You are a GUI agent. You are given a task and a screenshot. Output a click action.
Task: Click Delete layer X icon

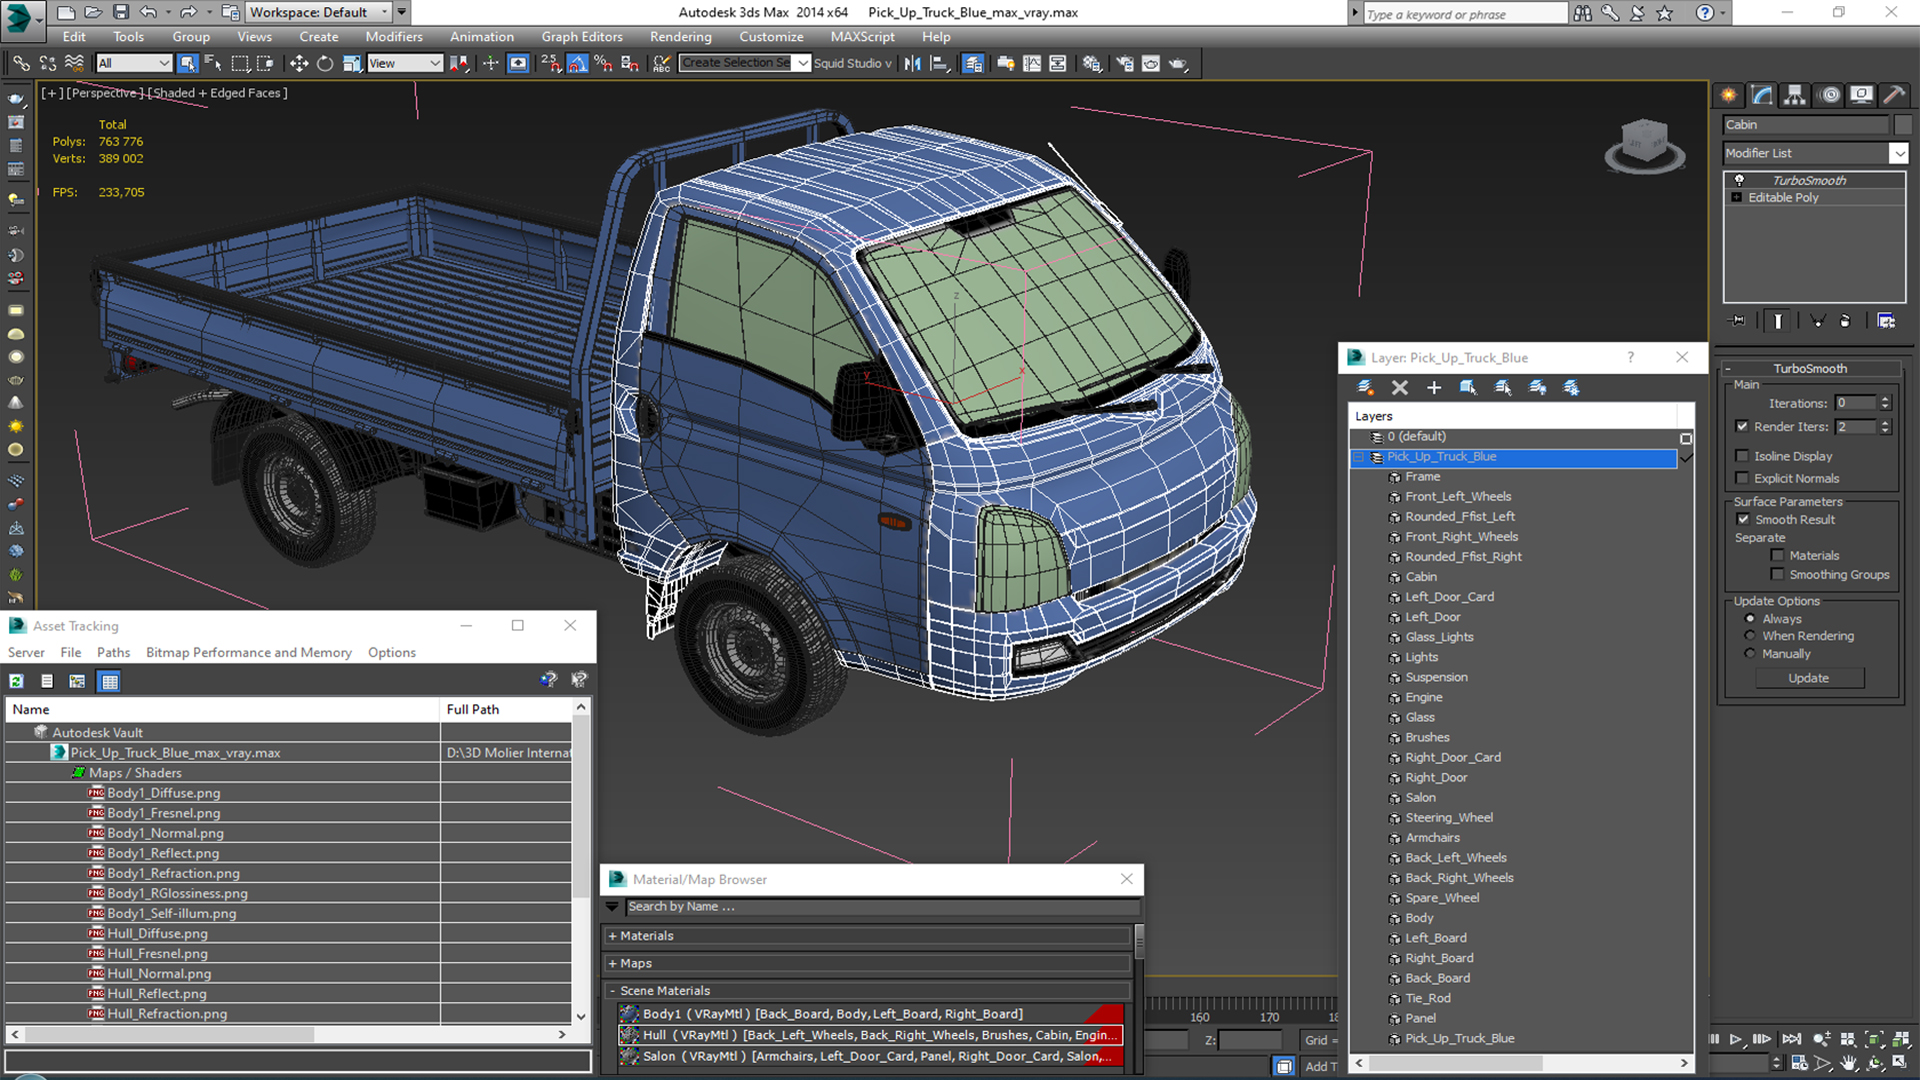point(1399,388)
